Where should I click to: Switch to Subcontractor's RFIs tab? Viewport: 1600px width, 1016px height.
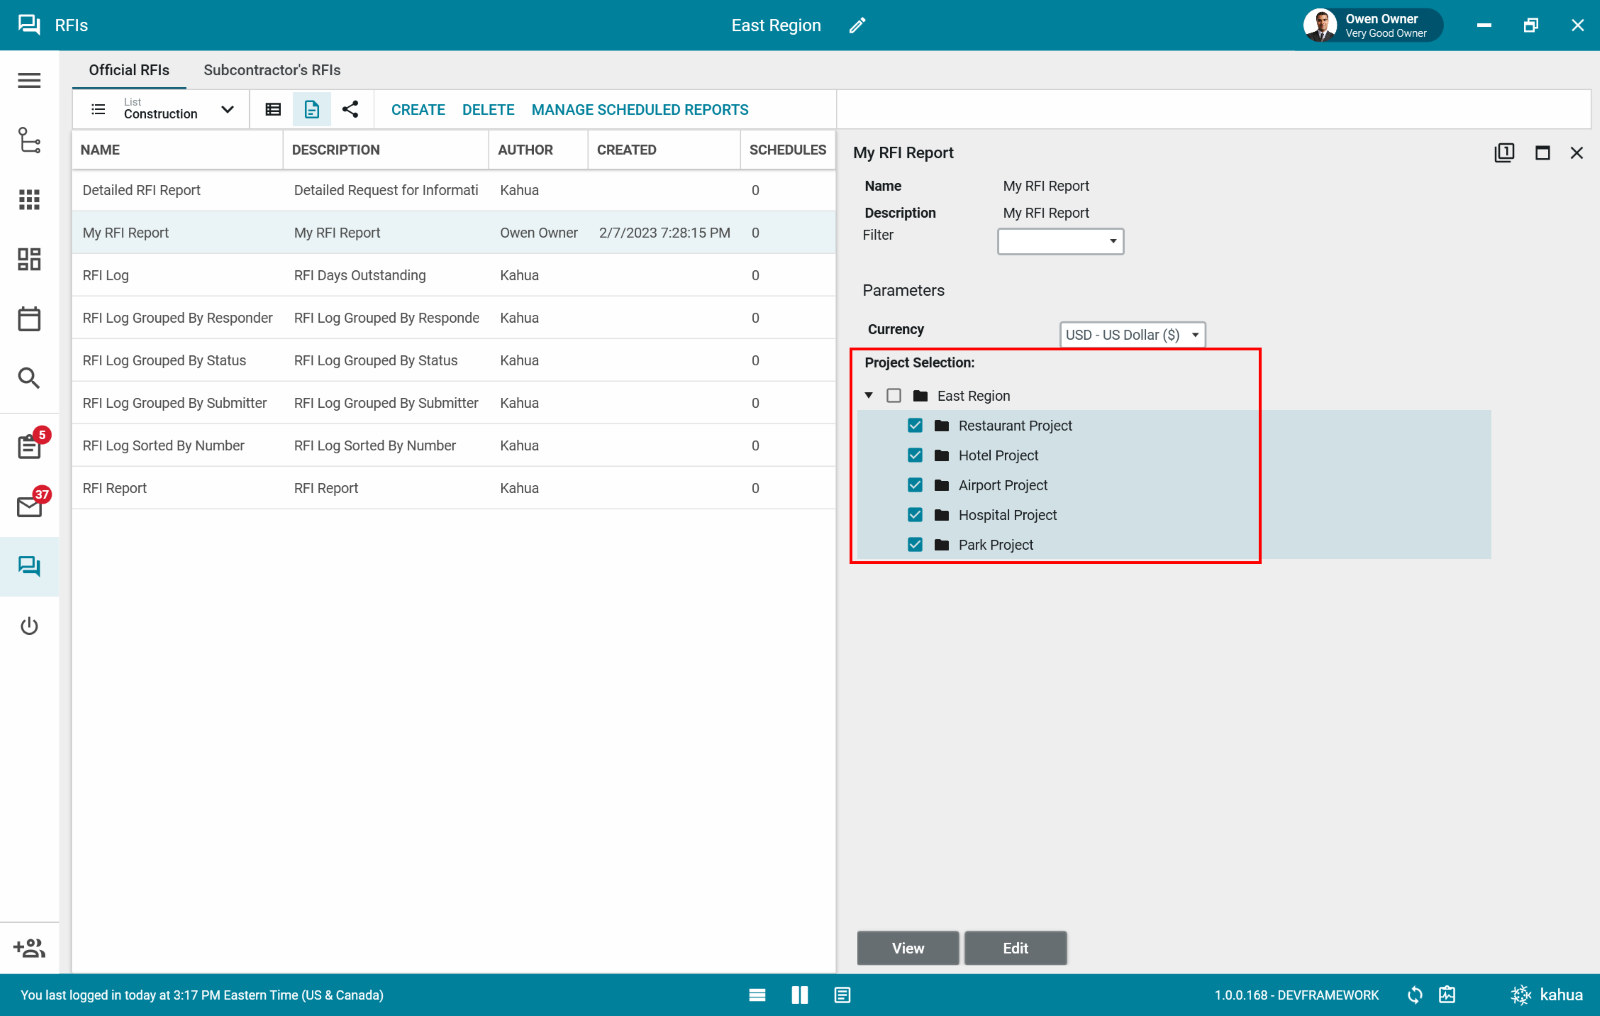click(272, 70)
